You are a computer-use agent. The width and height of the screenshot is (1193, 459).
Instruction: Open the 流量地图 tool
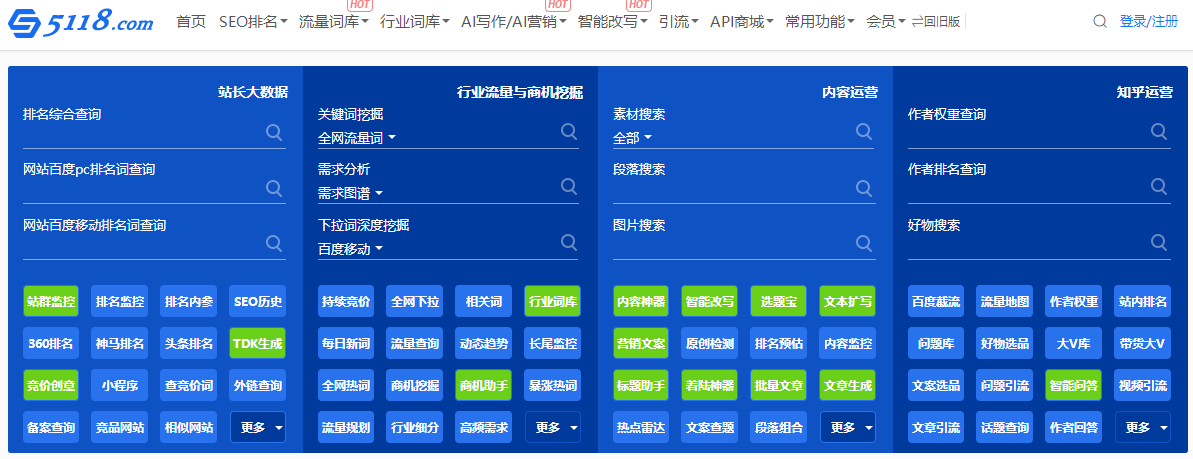(x=1004, y=301)
